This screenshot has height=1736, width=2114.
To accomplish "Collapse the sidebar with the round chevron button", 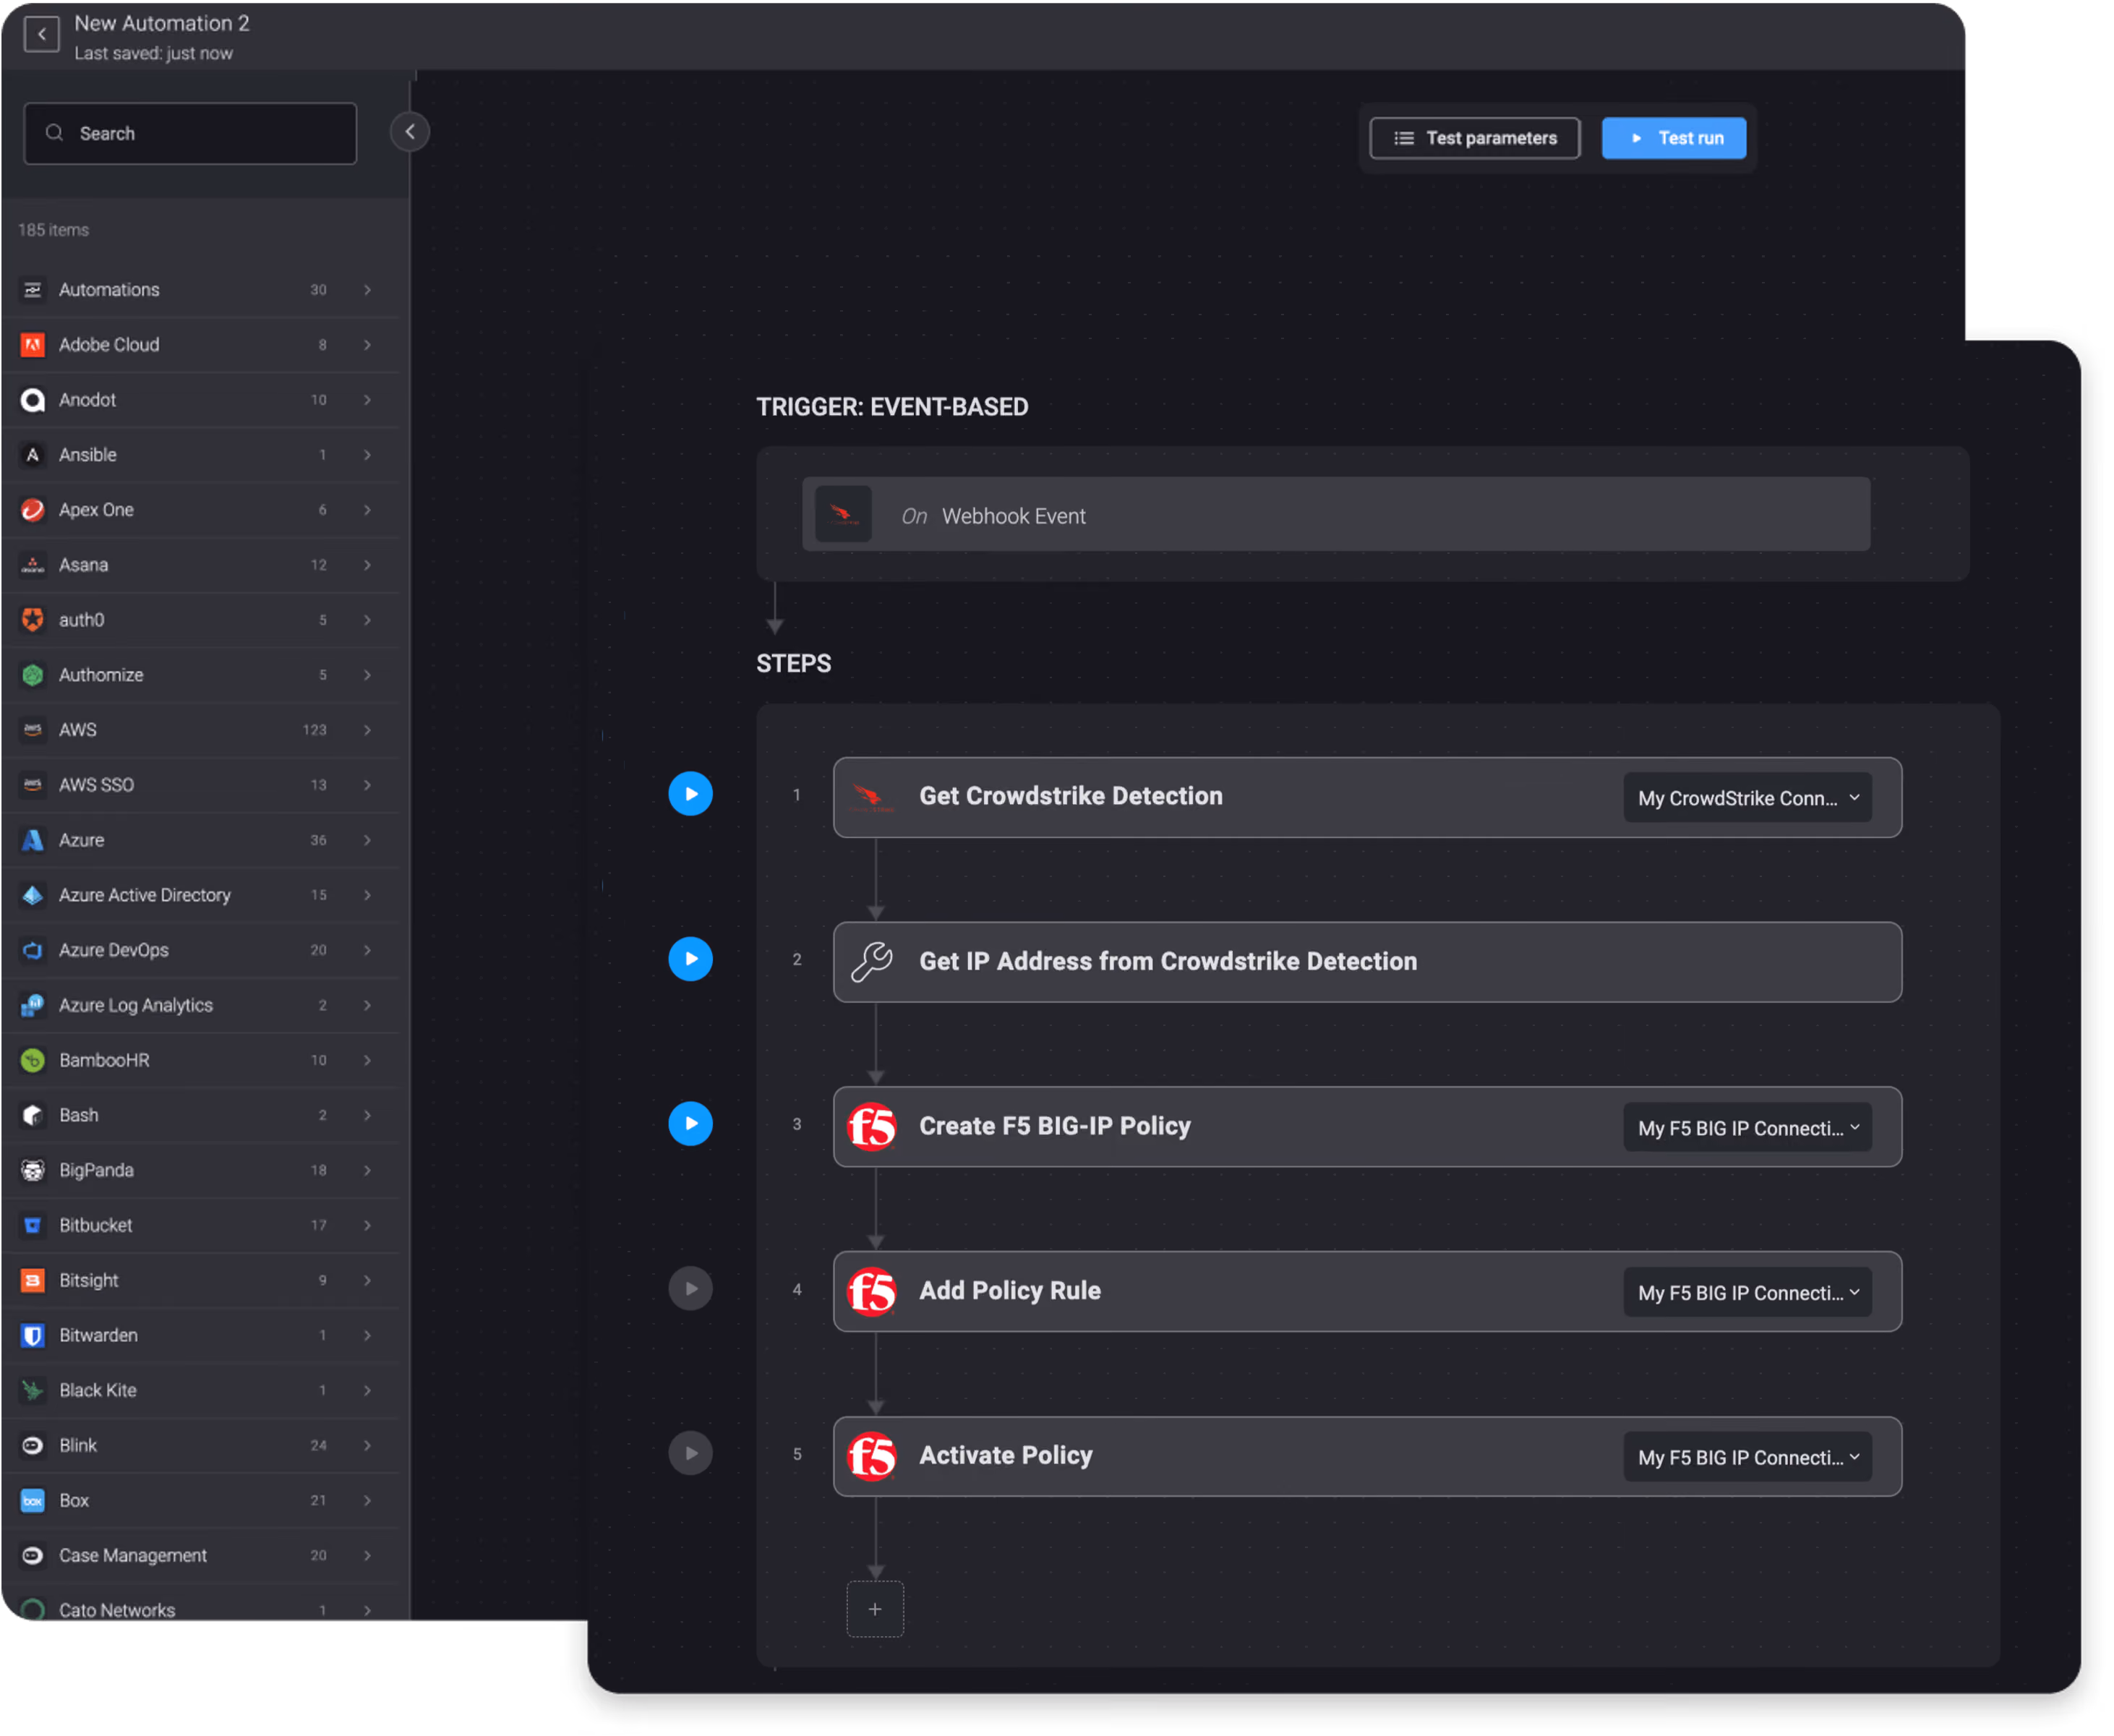I will (x=410, y=132).
